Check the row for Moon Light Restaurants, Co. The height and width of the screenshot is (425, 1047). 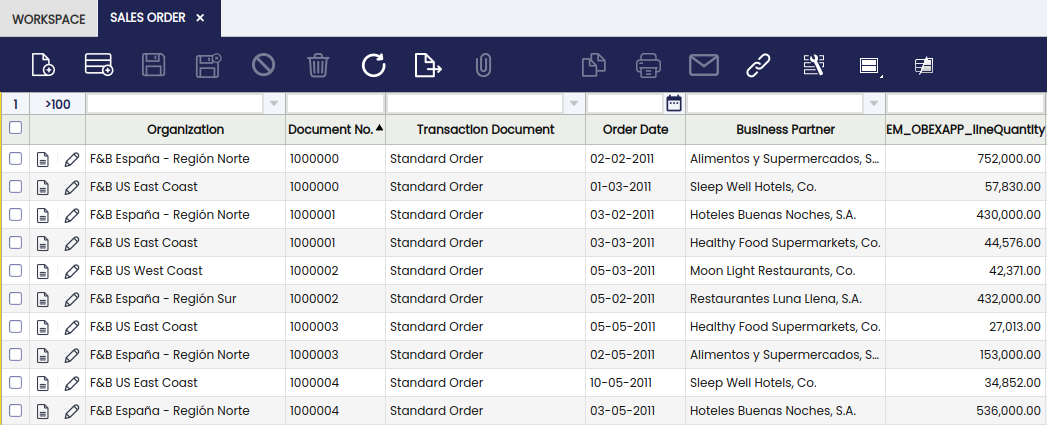point(15,271)
